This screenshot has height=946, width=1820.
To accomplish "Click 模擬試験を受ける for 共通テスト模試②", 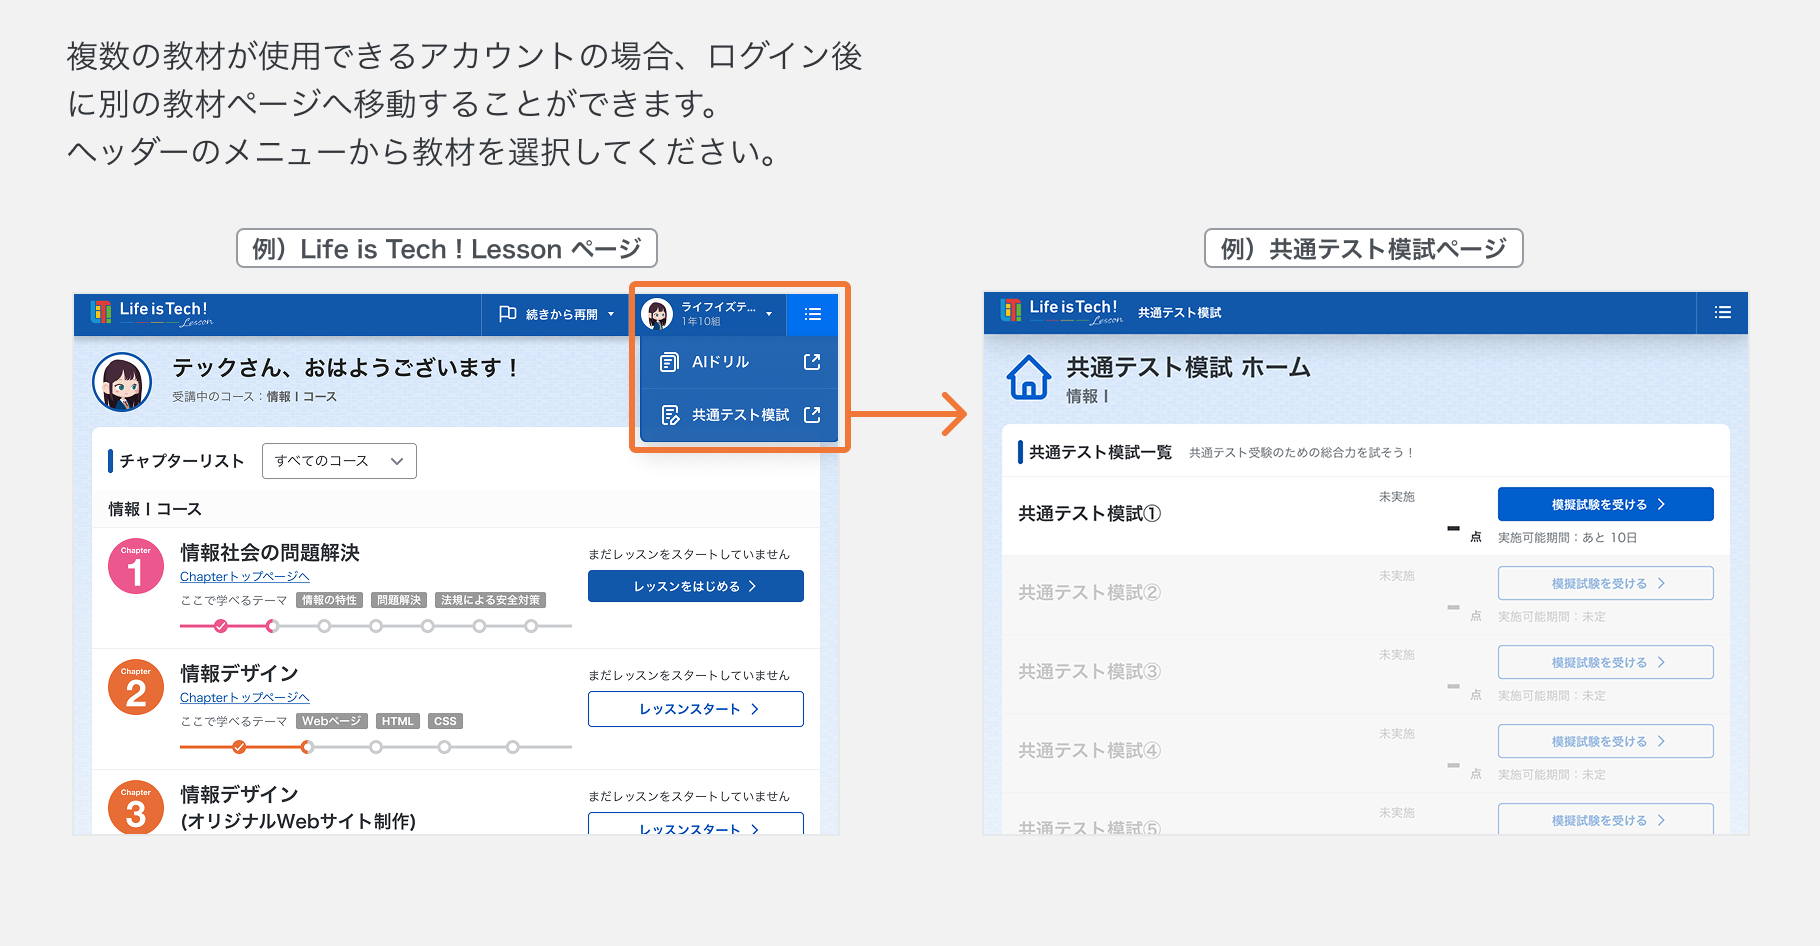I will [1606, 583].
